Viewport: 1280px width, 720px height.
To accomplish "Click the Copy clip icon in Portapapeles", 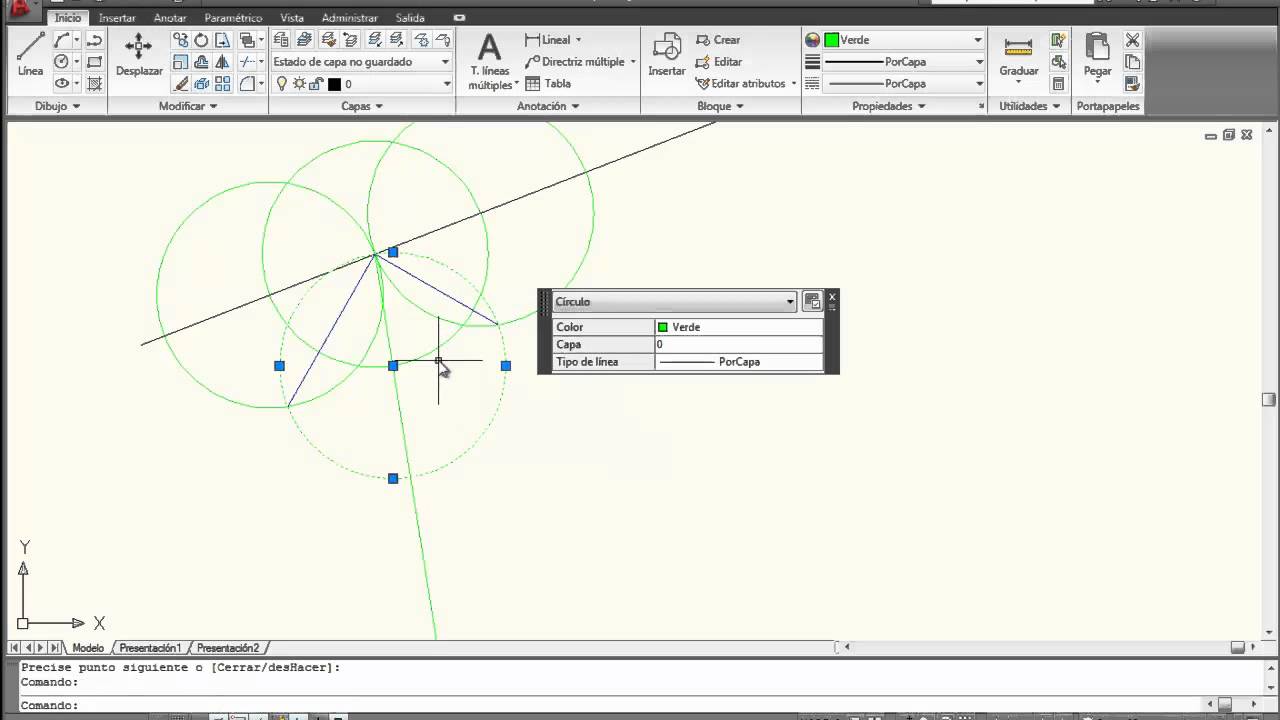I will point(1132,62).
